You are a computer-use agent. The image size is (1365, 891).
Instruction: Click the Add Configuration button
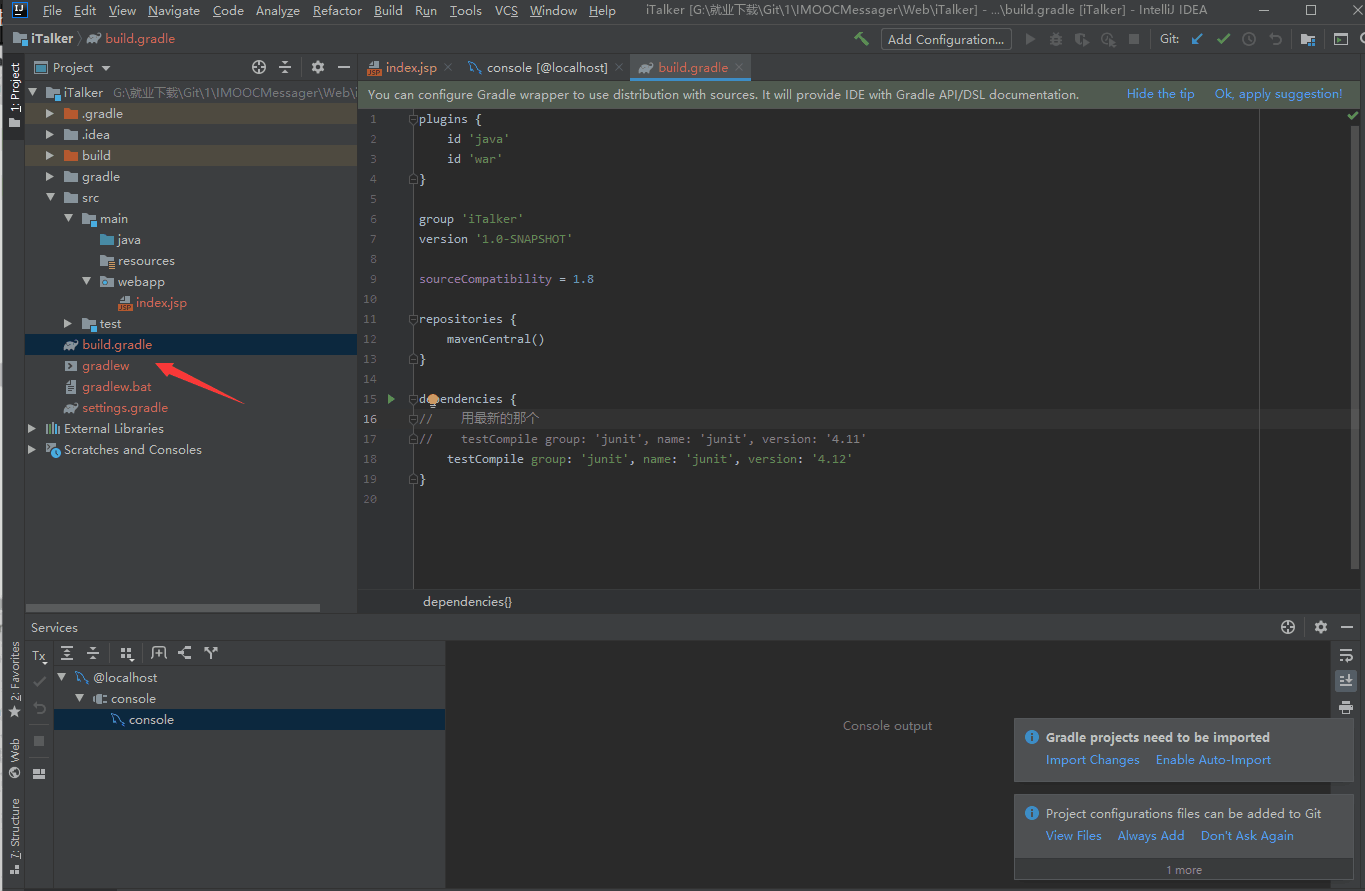click(x=946, y=39)
